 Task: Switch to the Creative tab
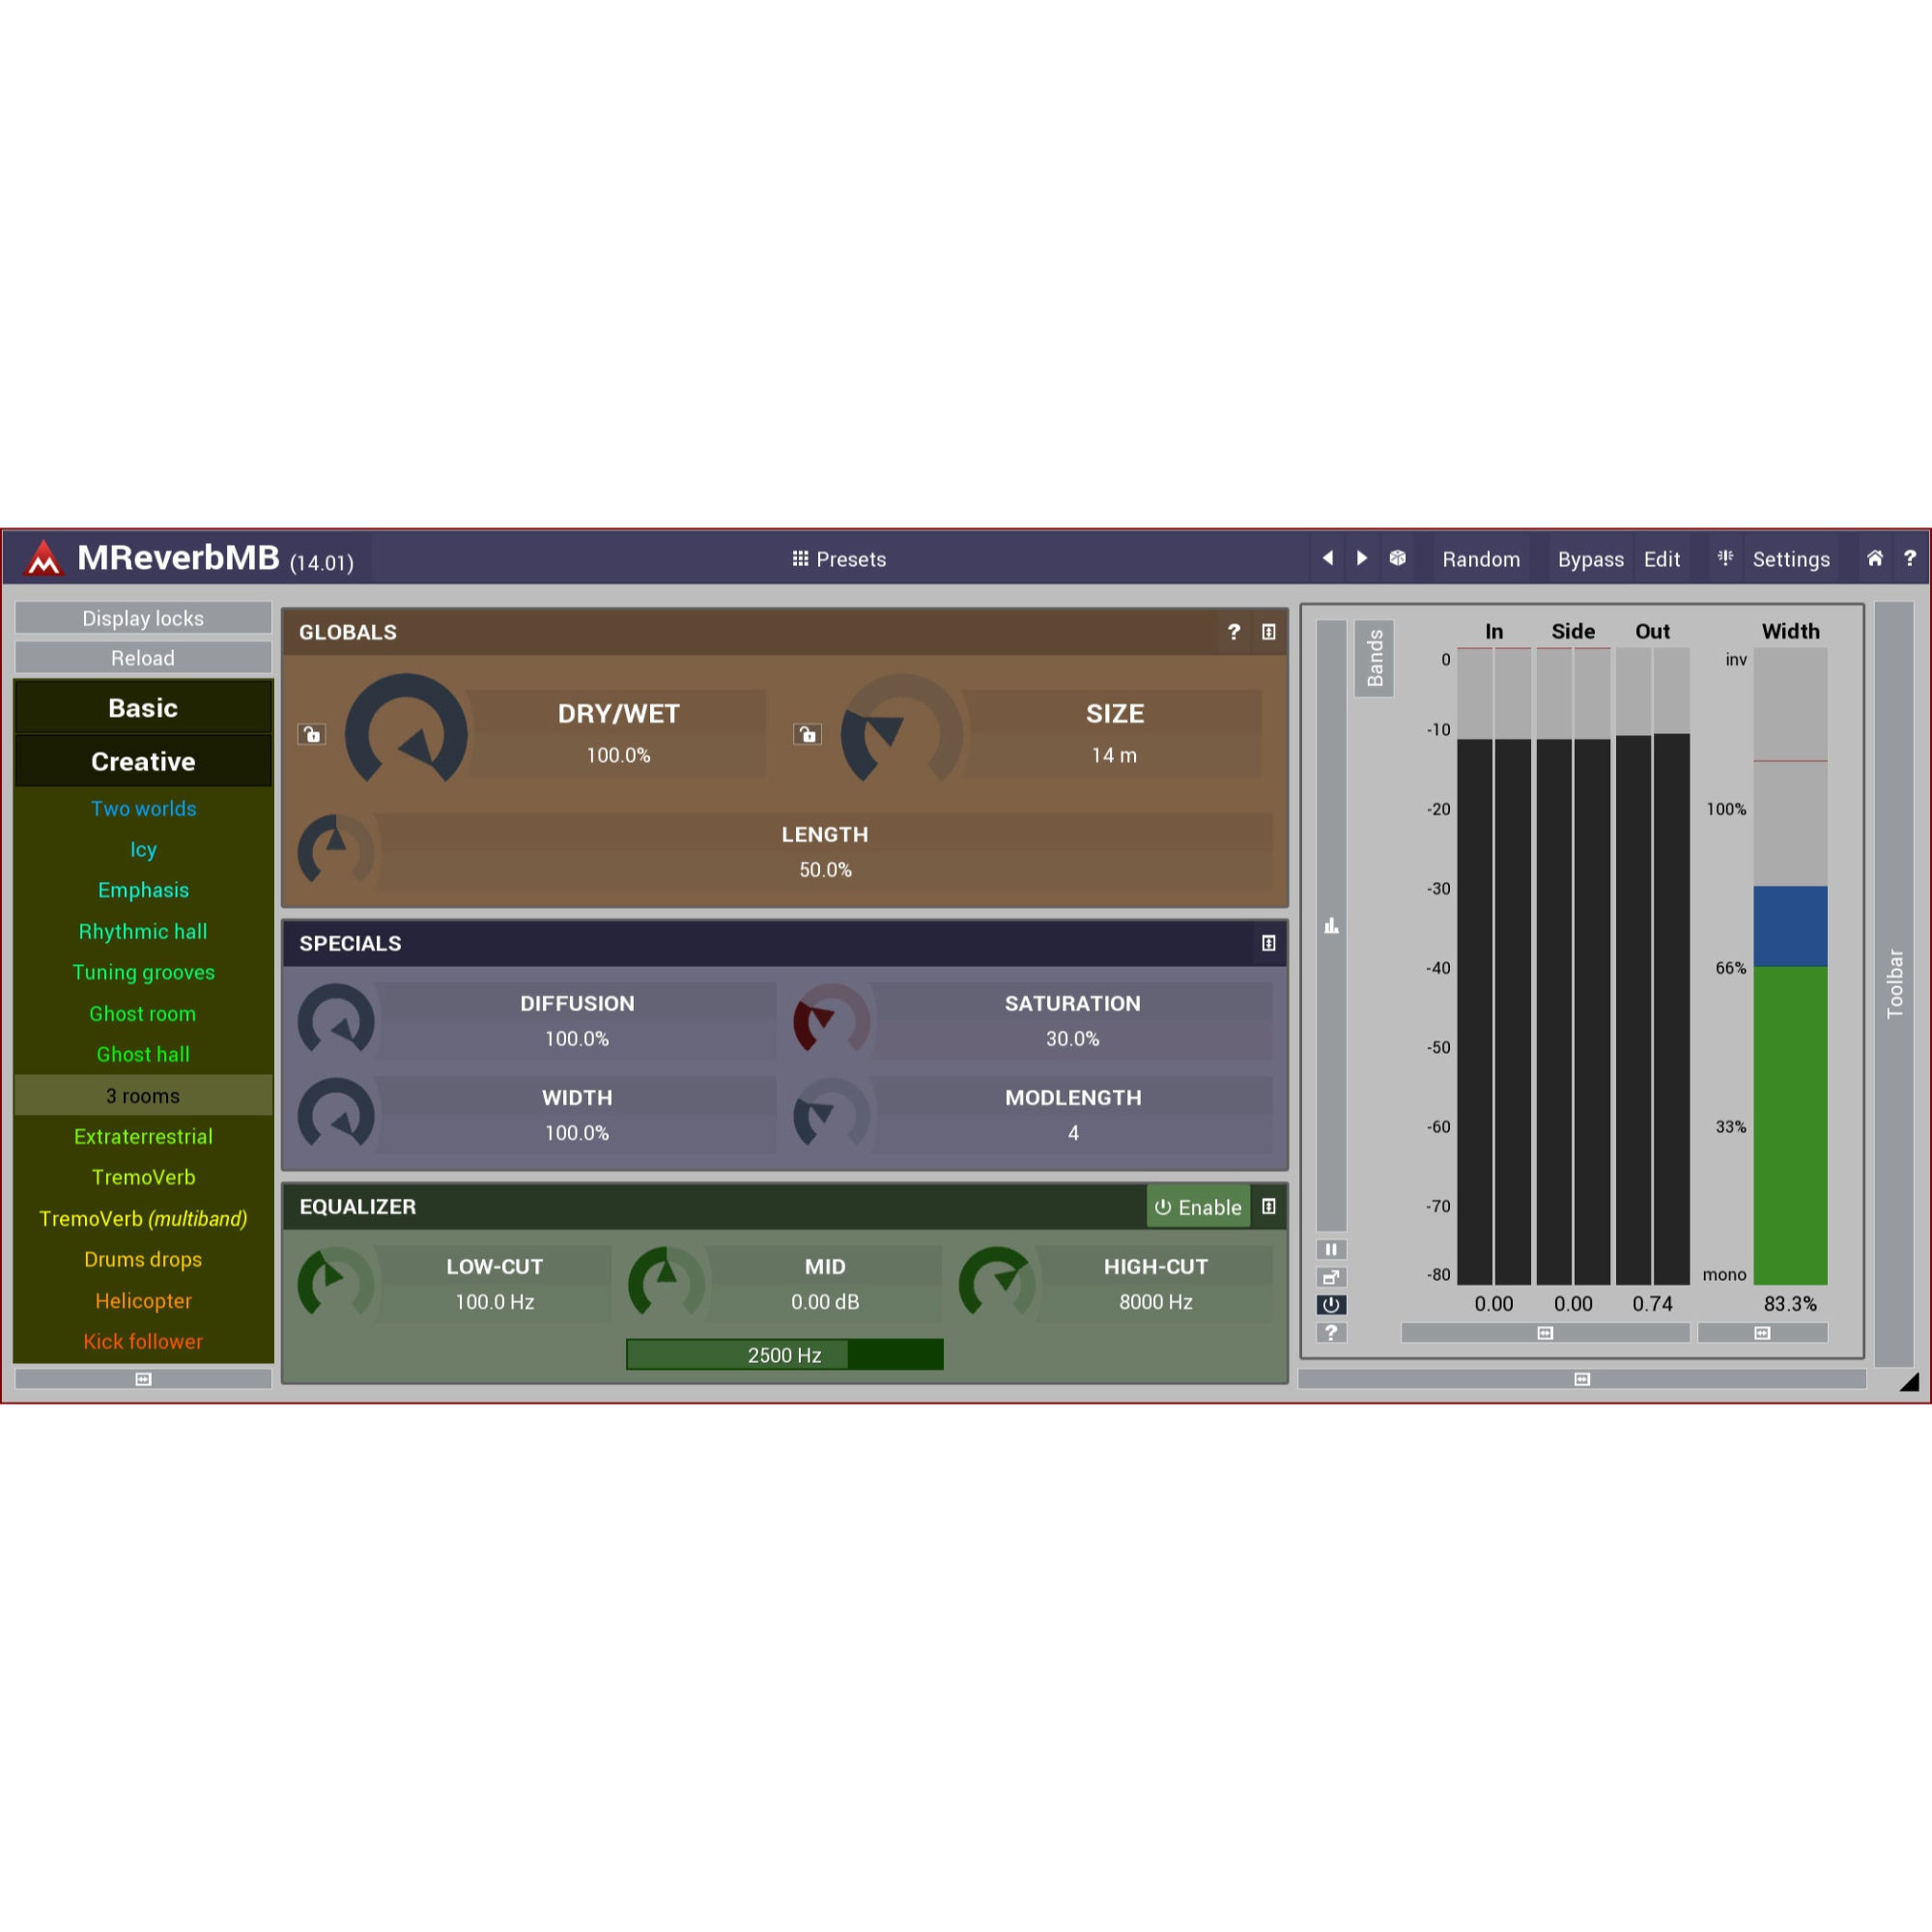(x=143, y=761)
